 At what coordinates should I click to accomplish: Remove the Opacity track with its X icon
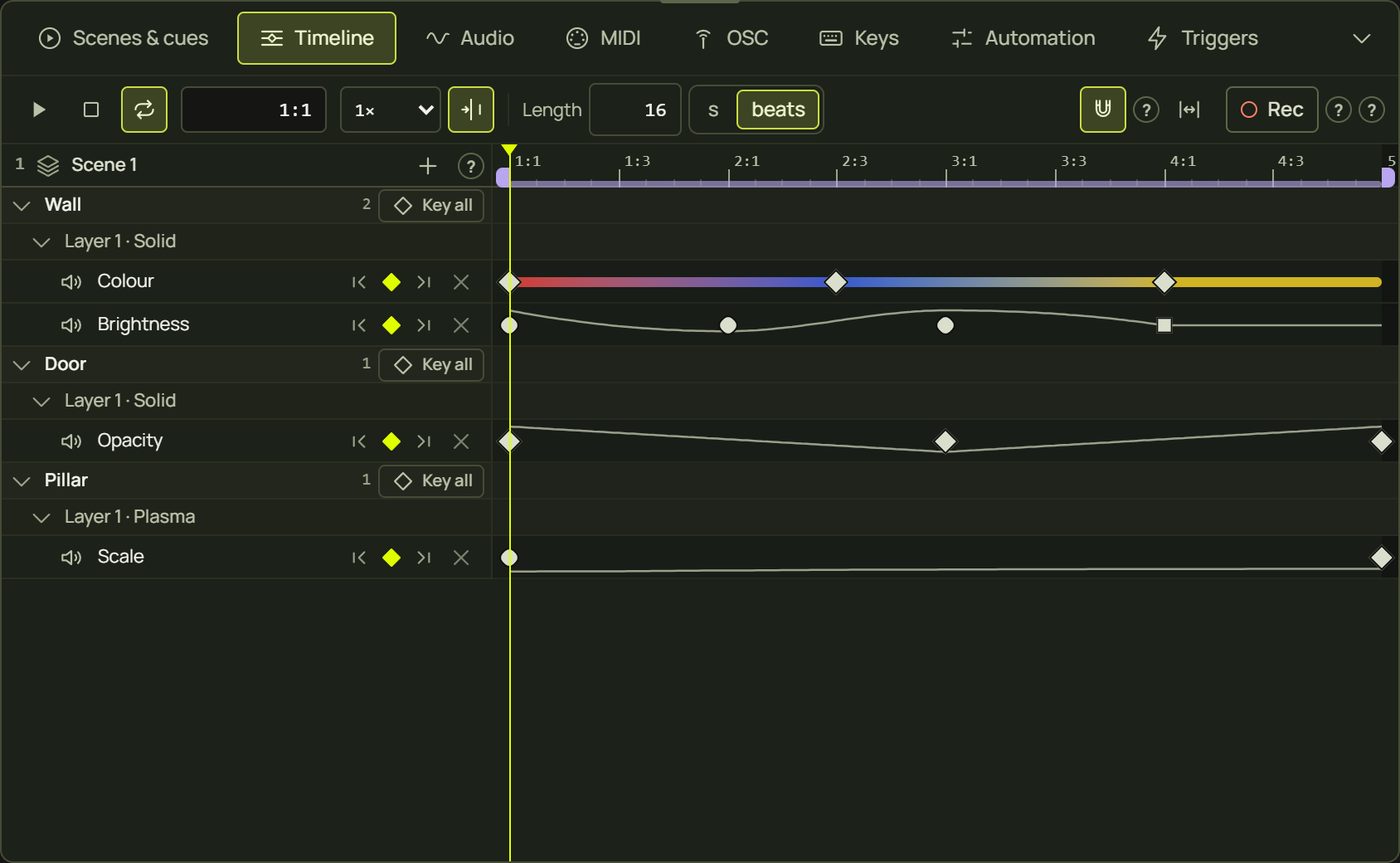tap(461, 441)
